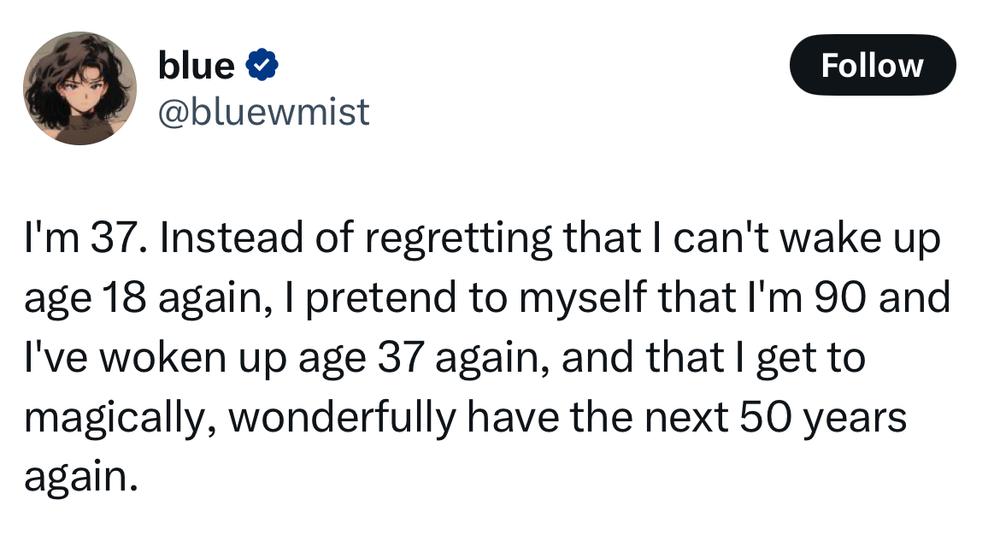
Task: Click the opening sentence "I'm 37."
Action: (x=86, y=238)
